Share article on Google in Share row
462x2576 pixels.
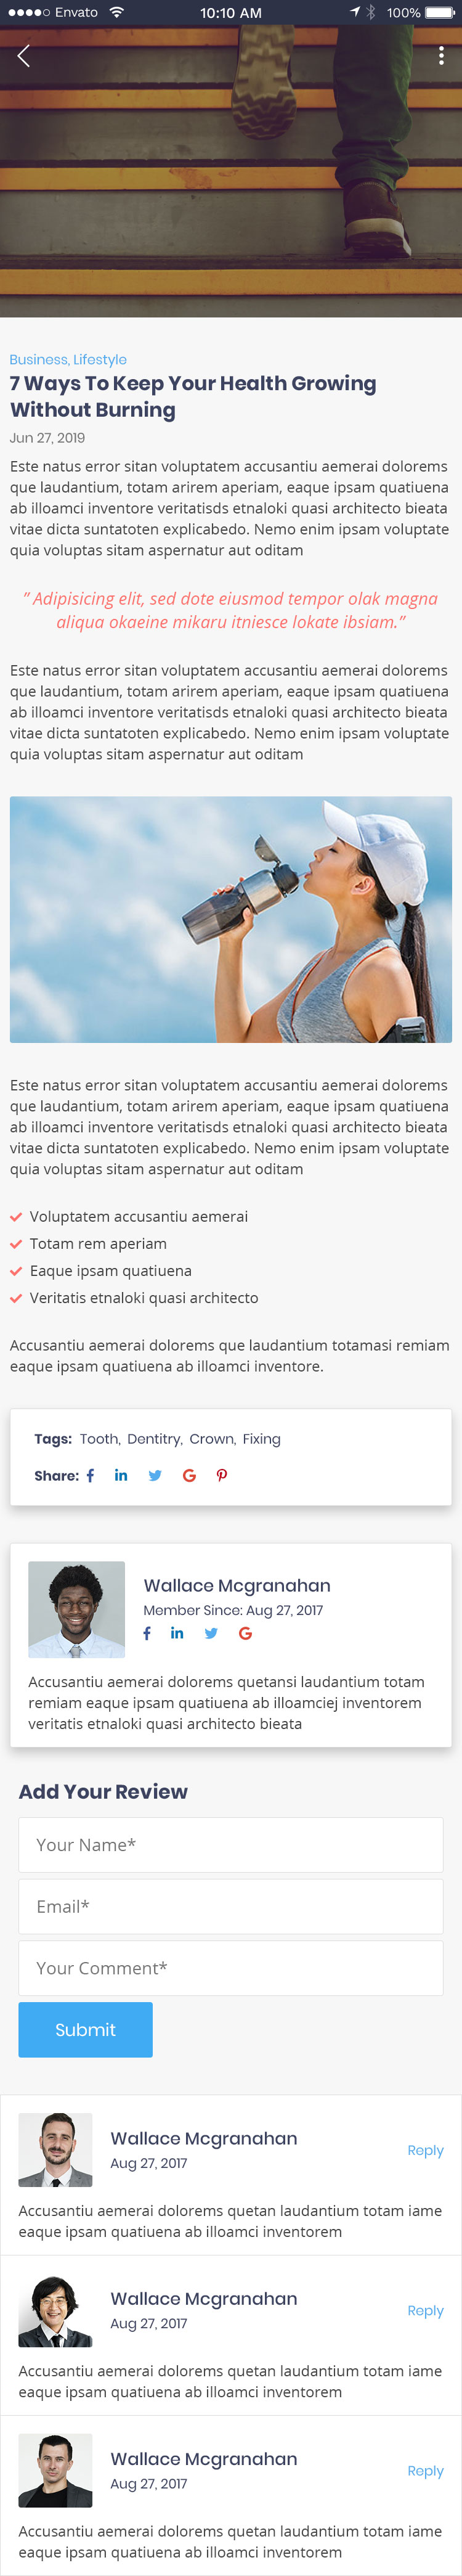tap(189, 1475)
